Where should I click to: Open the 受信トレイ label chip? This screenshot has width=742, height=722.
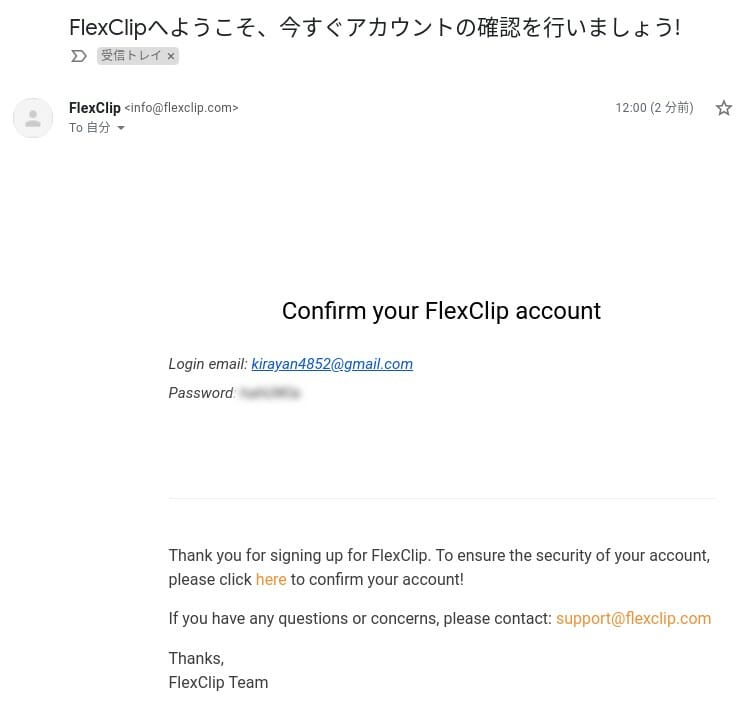pyautogui.click(x=131, y=56)
